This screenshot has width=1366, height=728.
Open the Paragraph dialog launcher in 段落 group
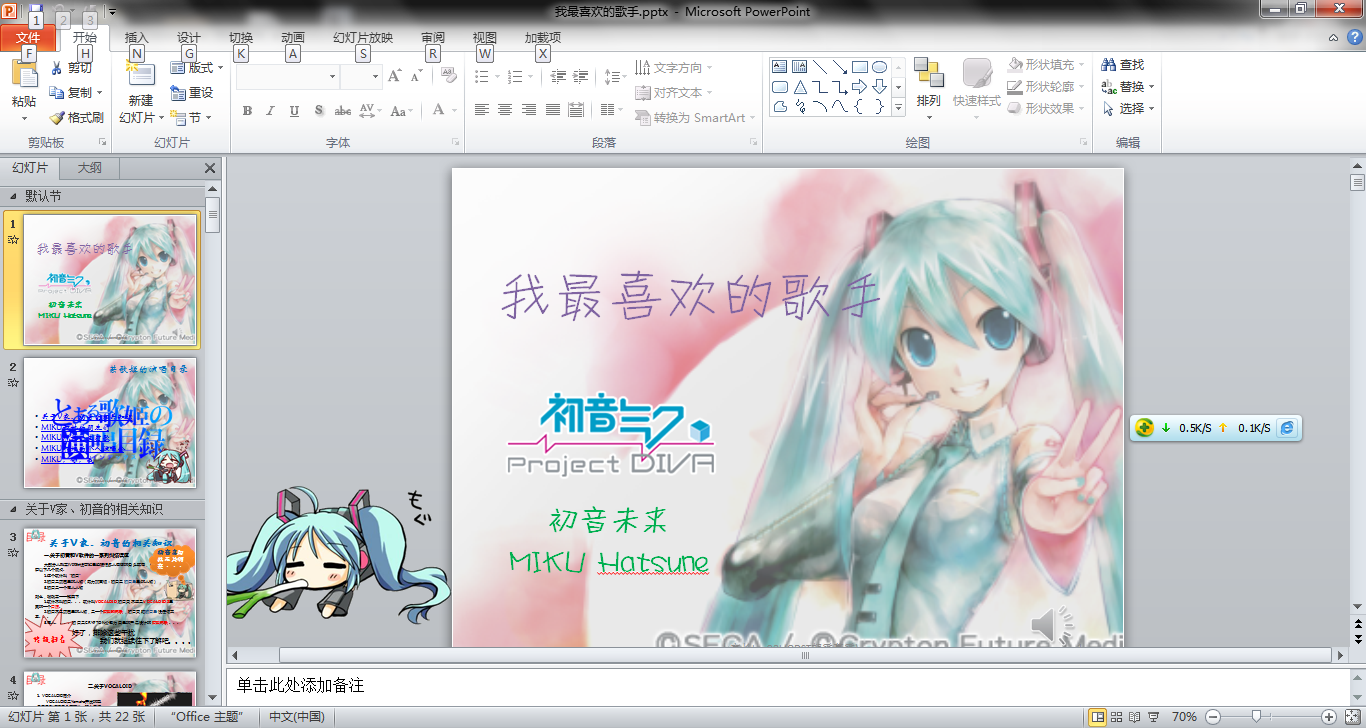754,143
